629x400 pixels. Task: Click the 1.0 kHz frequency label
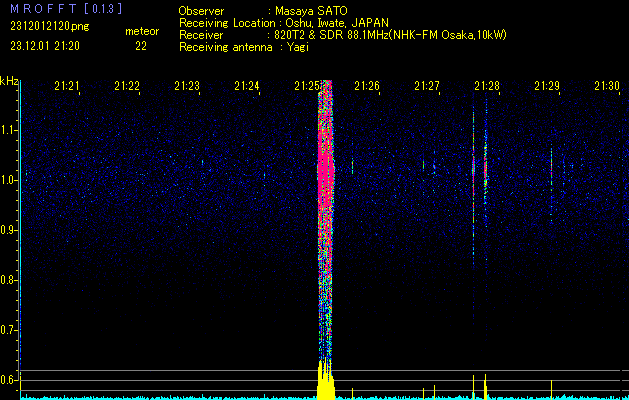pos(9,180)
